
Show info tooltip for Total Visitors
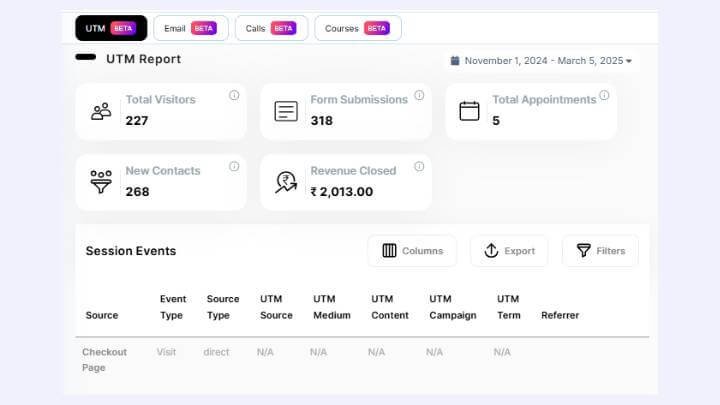pos(234,96)
